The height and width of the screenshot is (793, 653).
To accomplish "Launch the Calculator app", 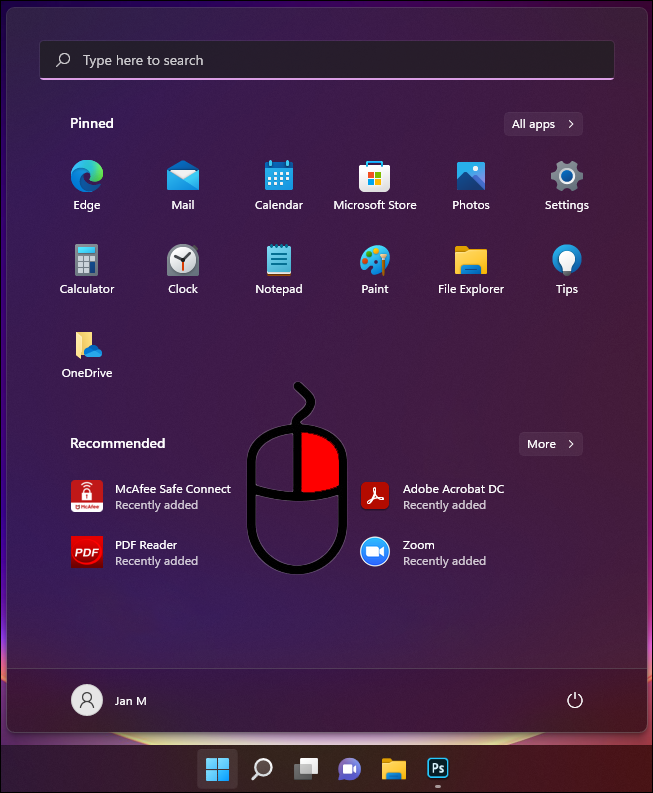I will coord(86,269).
